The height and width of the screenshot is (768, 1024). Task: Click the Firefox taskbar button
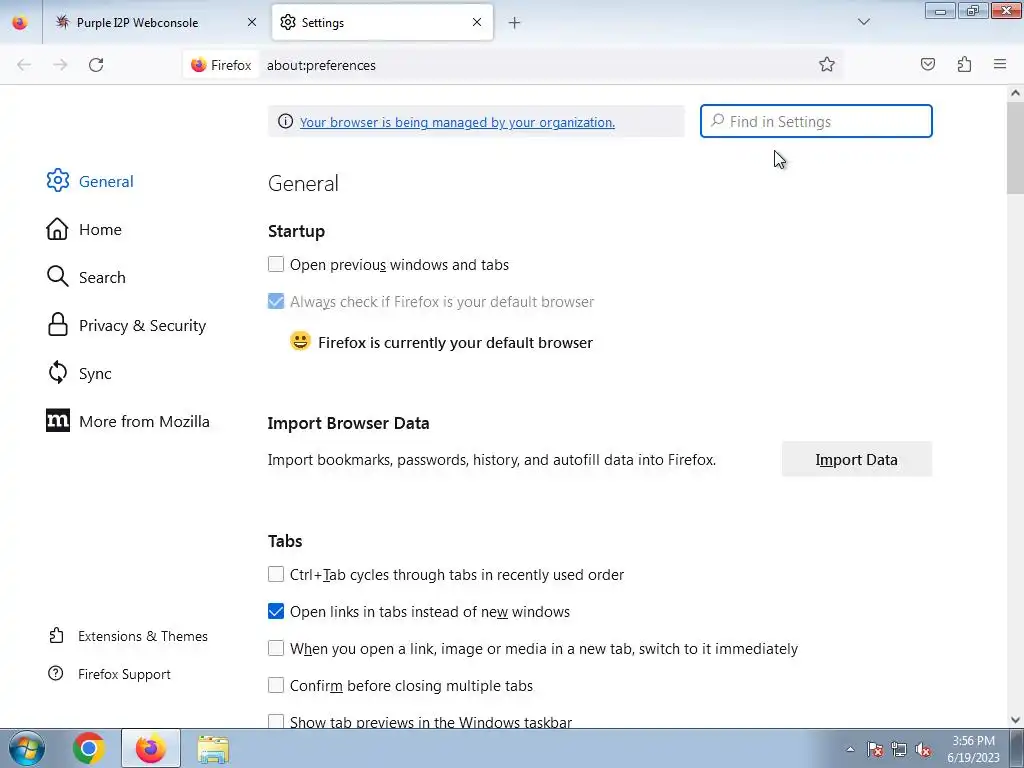tap(151, 748)
